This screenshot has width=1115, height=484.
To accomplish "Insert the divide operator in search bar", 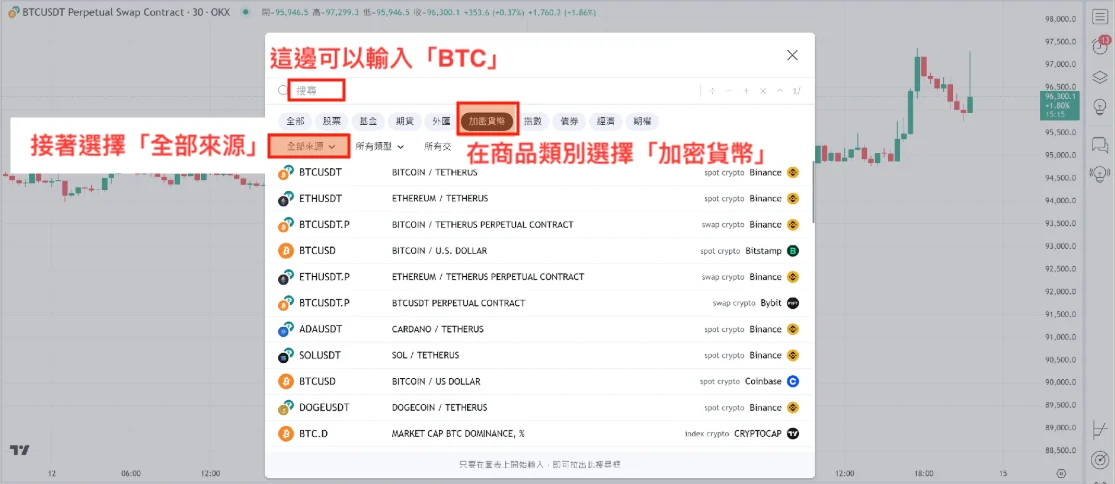I will click(712, 91).
